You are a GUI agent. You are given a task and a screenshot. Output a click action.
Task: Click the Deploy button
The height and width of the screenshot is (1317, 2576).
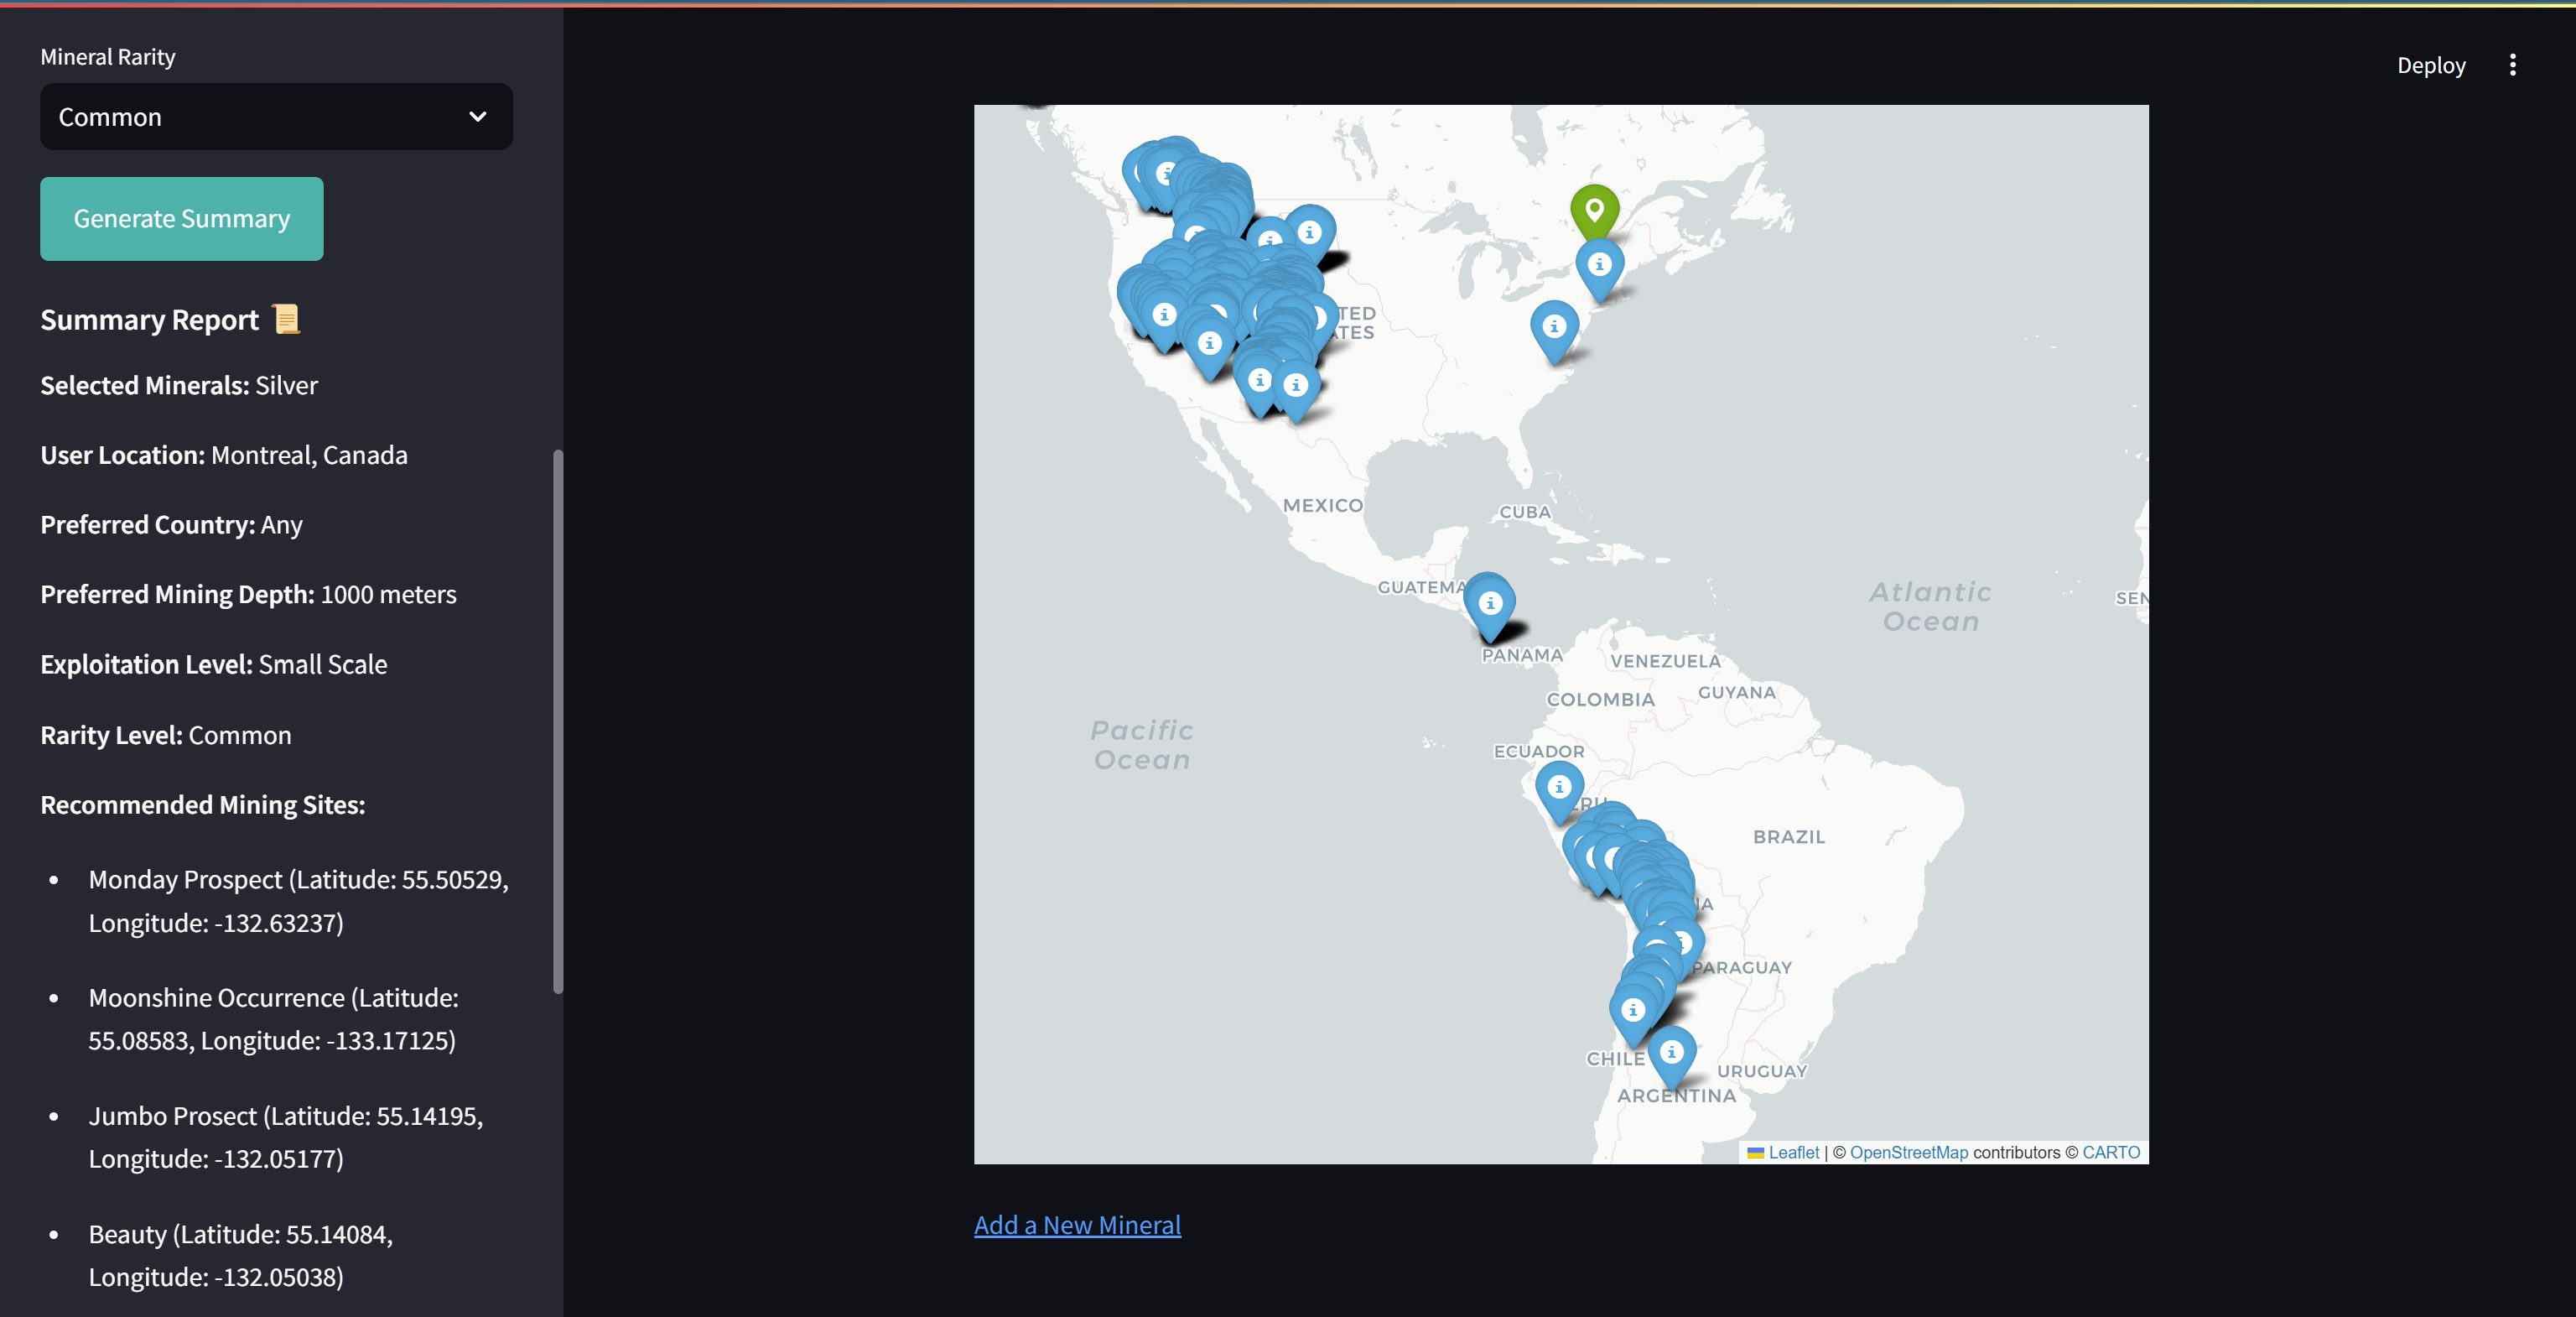2430,65
